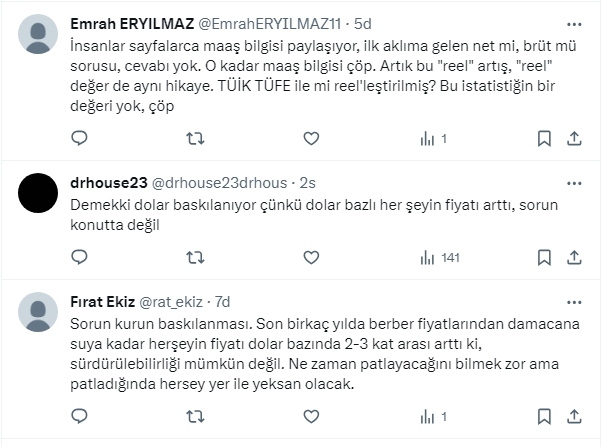Bookmark drhouse23's tweet
This screenshot has width=605, height=447.
tap(544, 258)
